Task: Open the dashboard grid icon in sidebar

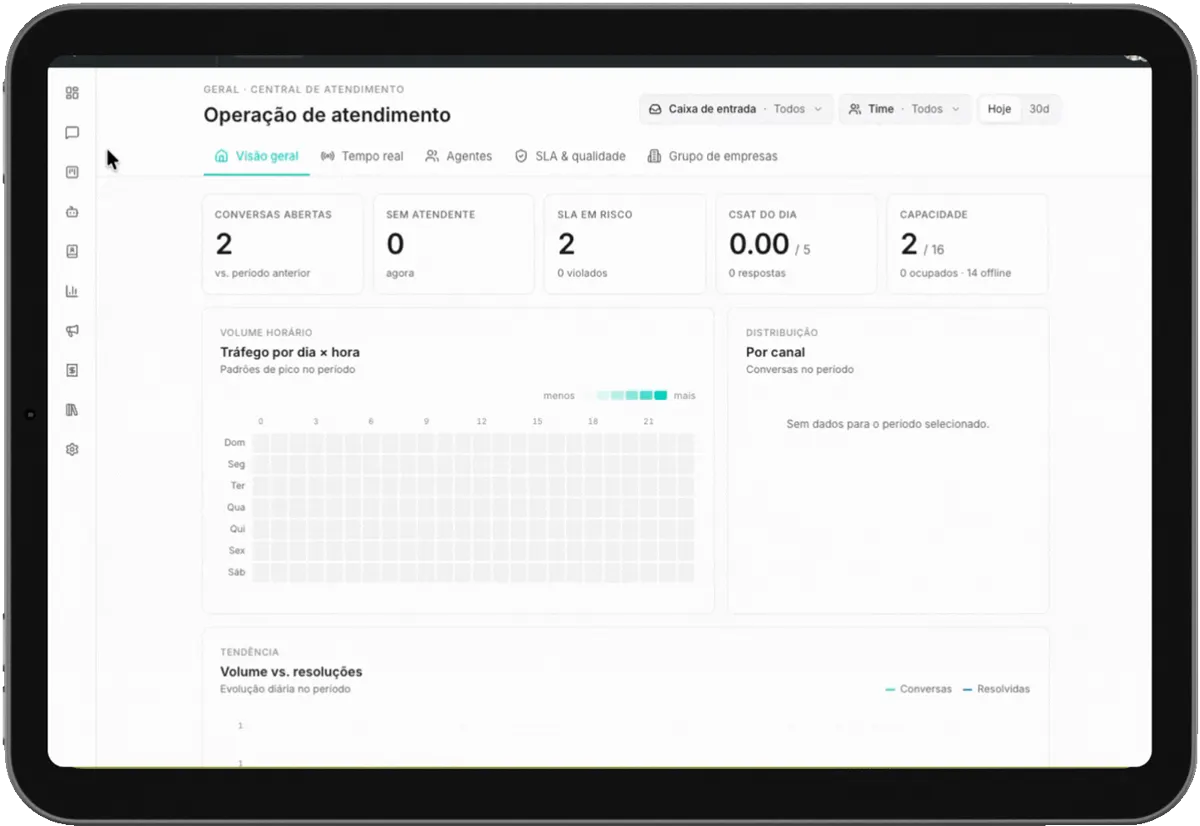Action: click(72, 93)
